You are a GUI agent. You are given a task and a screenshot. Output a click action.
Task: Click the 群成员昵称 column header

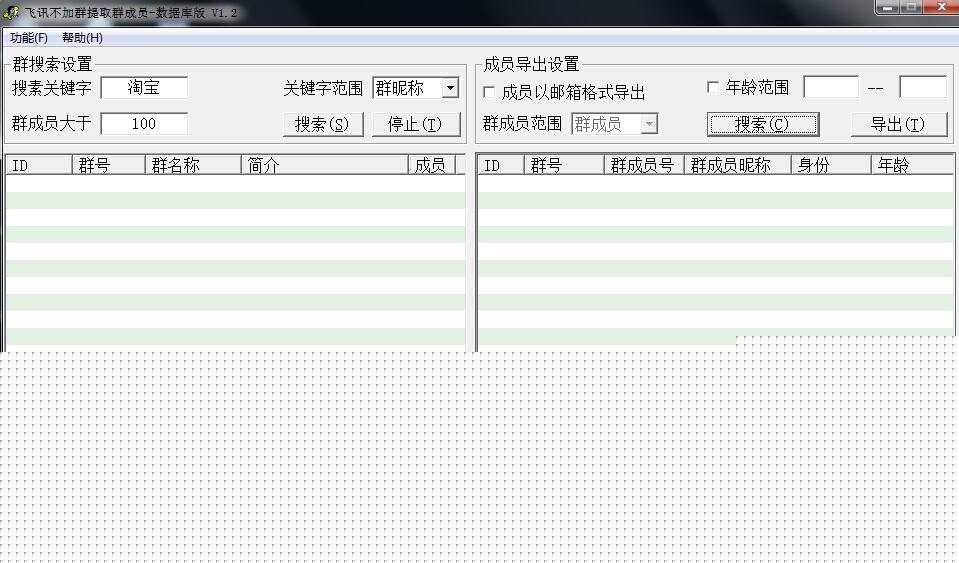(738, 165)
